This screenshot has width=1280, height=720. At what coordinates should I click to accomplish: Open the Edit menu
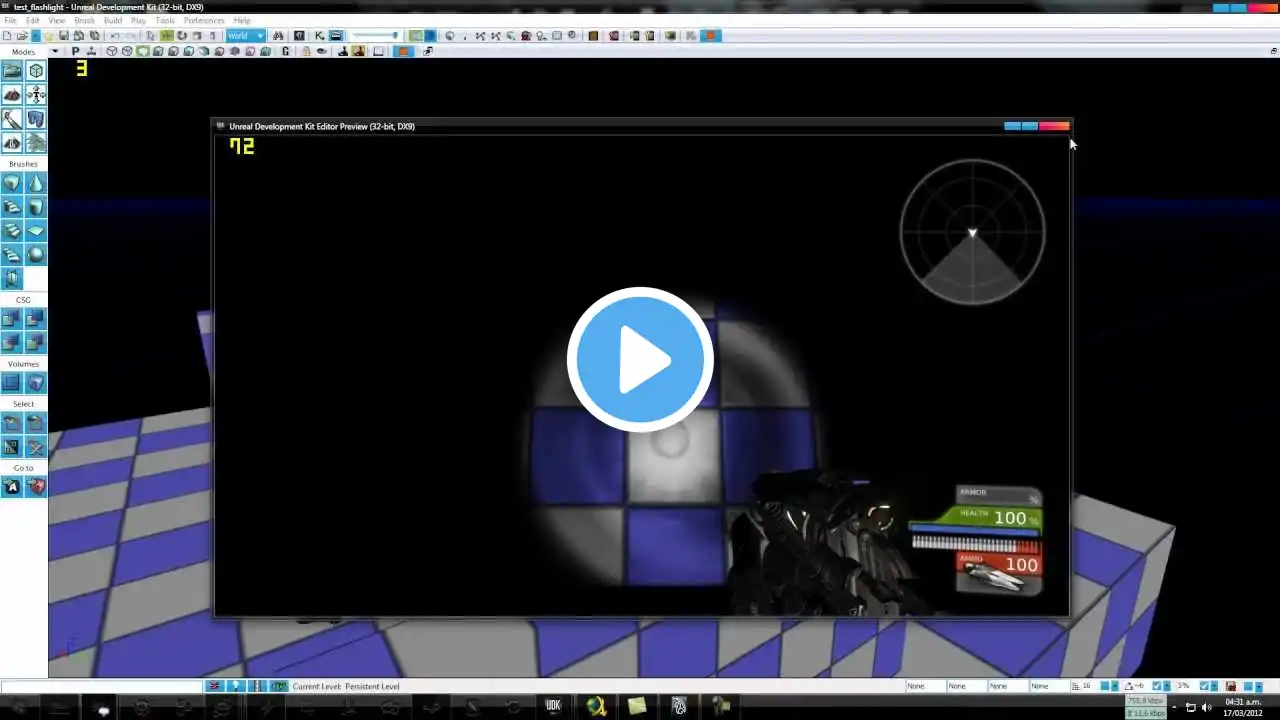[33, 20]
